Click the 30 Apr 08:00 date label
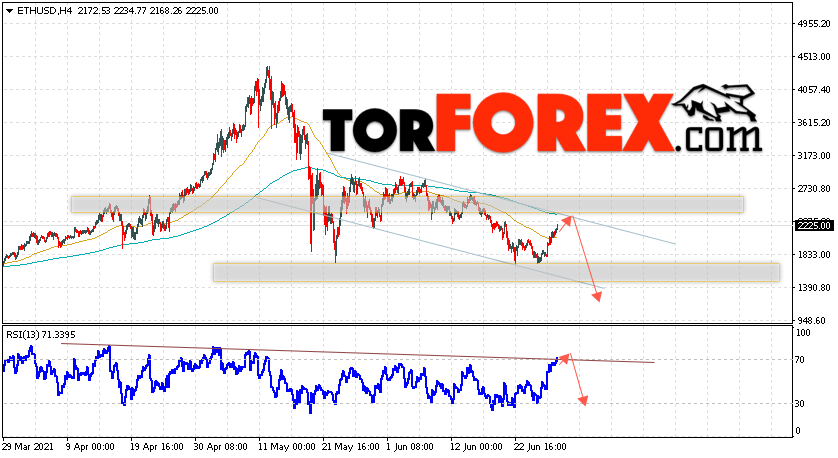The width and height of the screenshot is (838, 458). 220,447
